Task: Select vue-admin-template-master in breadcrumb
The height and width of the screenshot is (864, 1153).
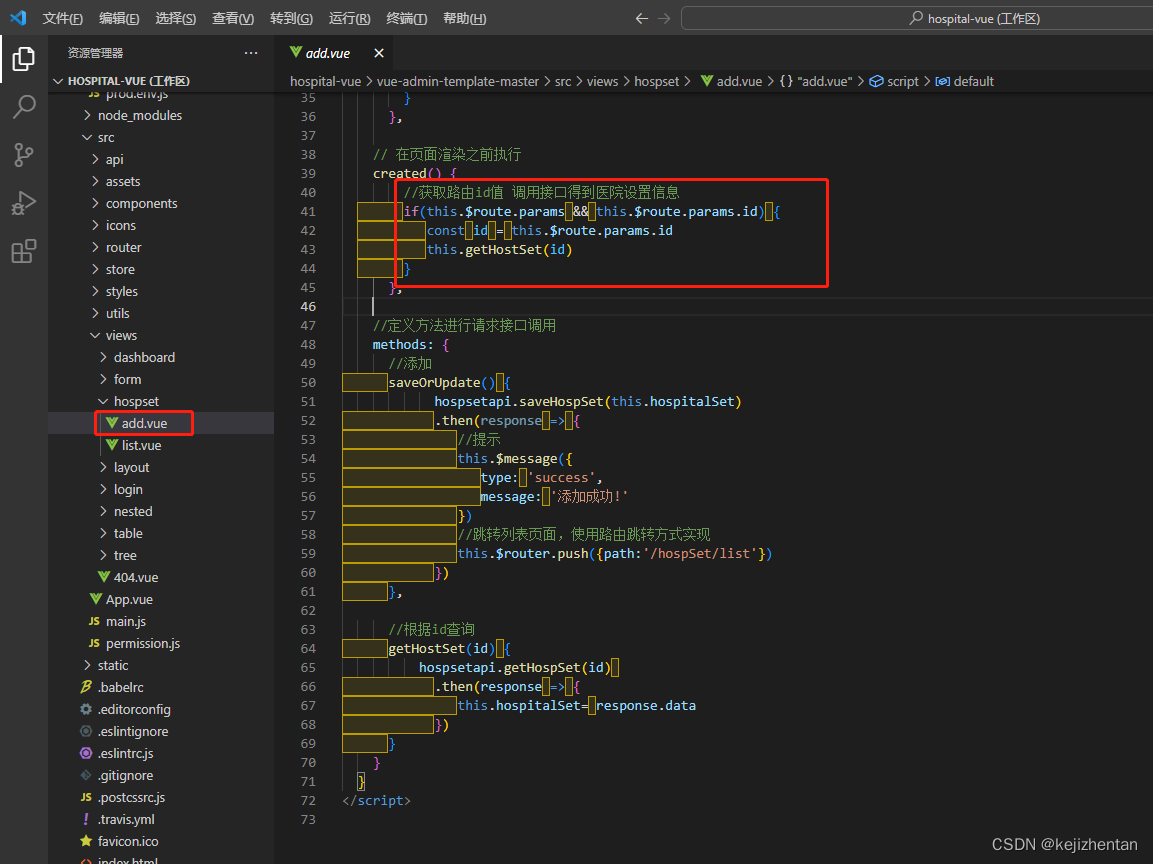Action: tap(457, 81)
